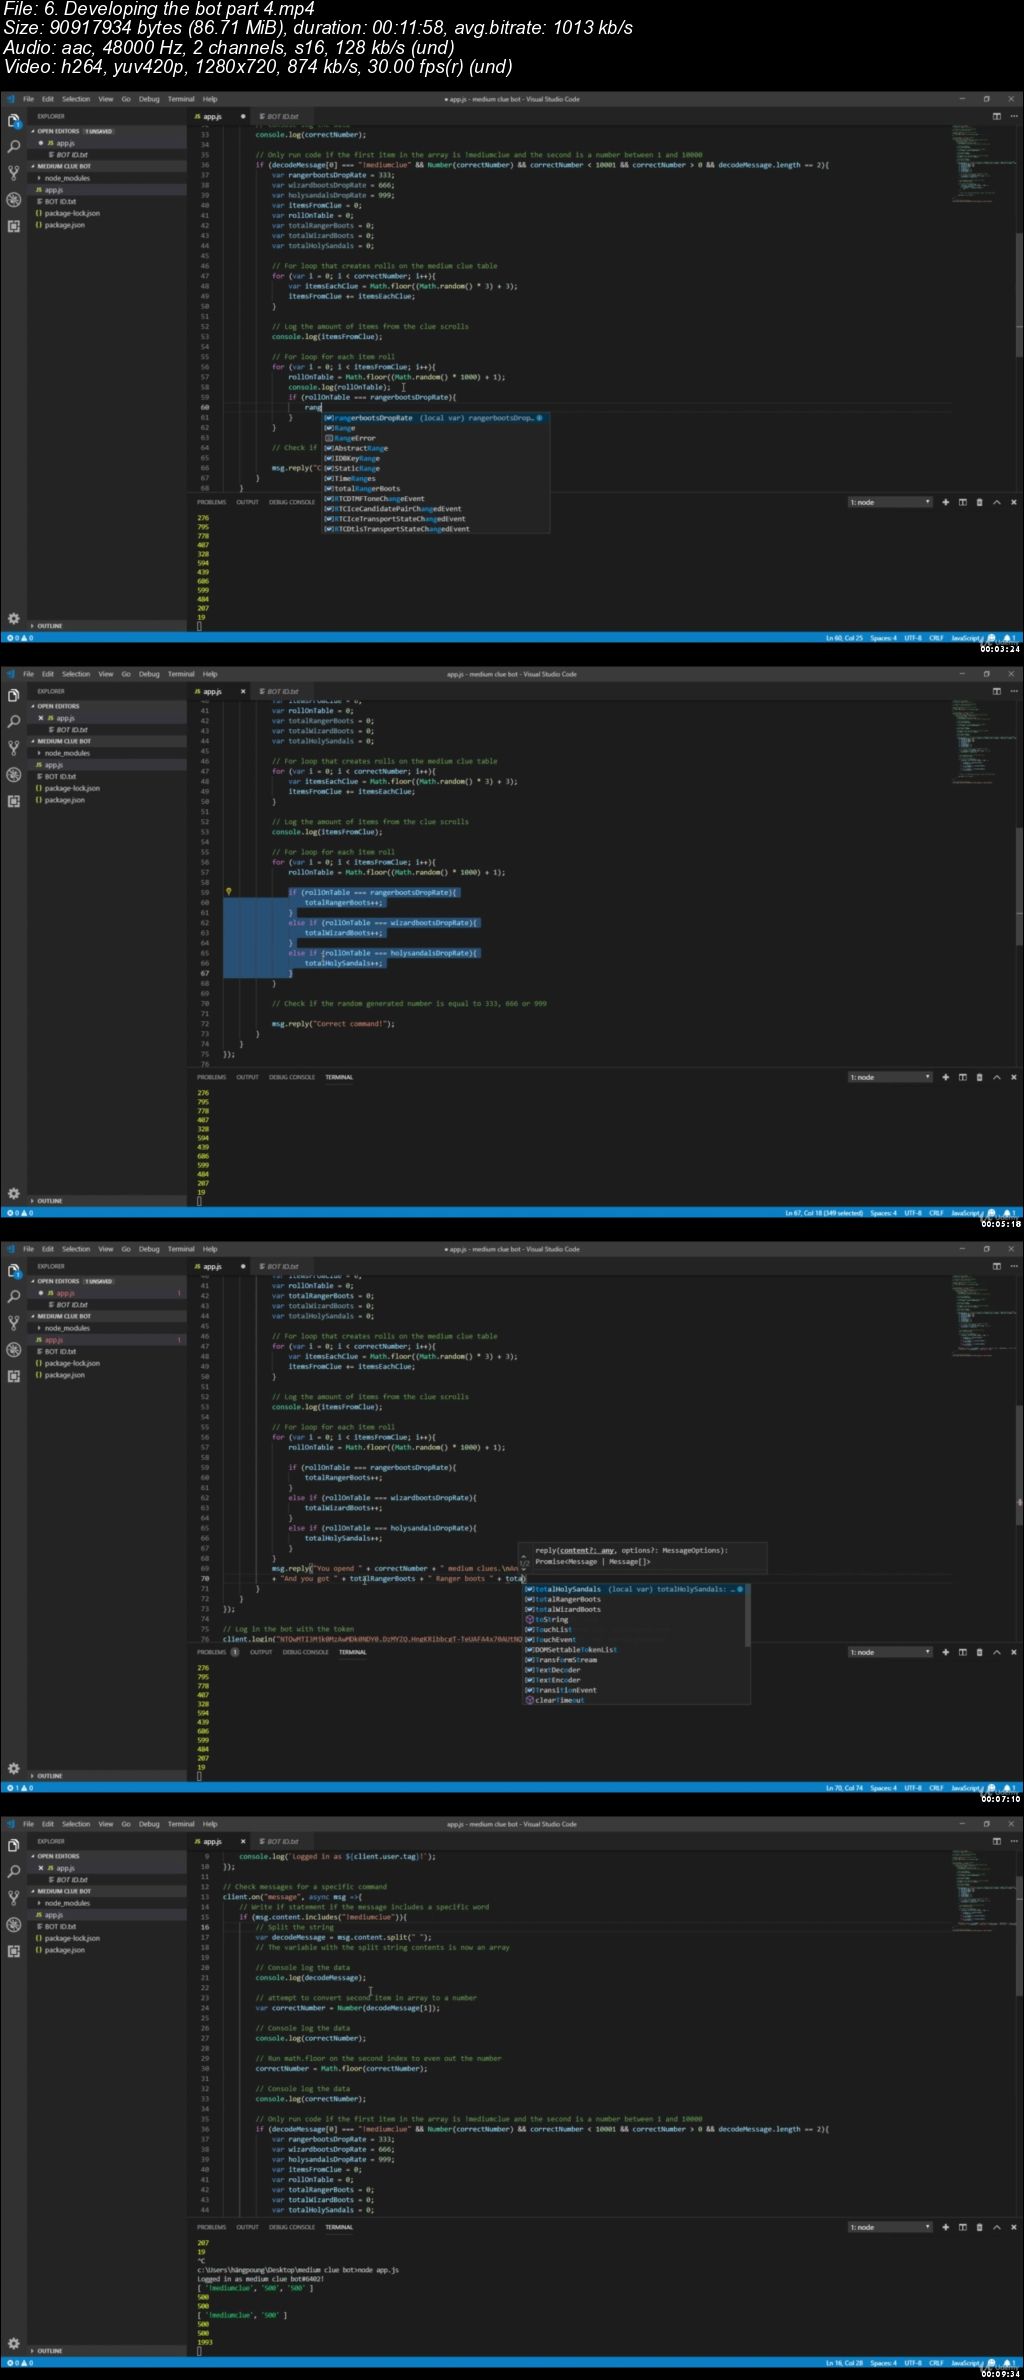
Task: Click 'CRLF' in the 00:09:34 status bar
Action: (936, 2363)
